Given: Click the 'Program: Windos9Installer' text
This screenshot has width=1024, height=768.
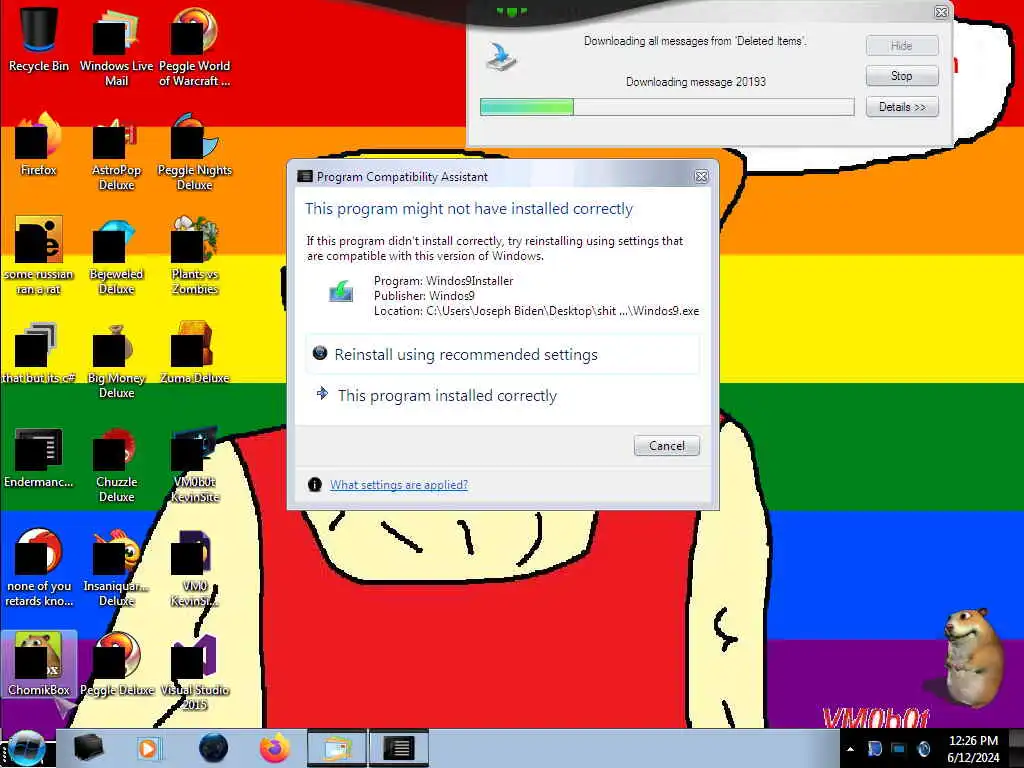Looking at the screenshot, I should [443, 281].
